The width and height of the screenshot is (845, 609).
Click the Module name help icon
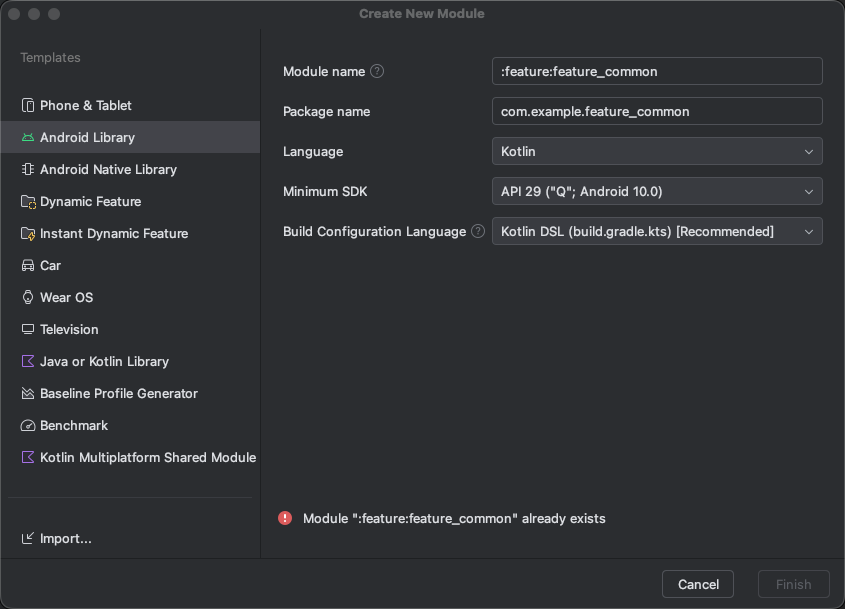click(x=377, y=71)
